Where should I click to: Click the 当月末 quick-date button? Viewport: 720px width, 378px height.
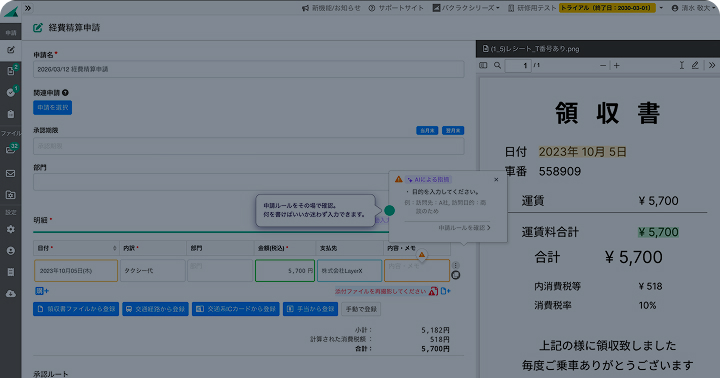pyautogui.click(x=427, y=130)
